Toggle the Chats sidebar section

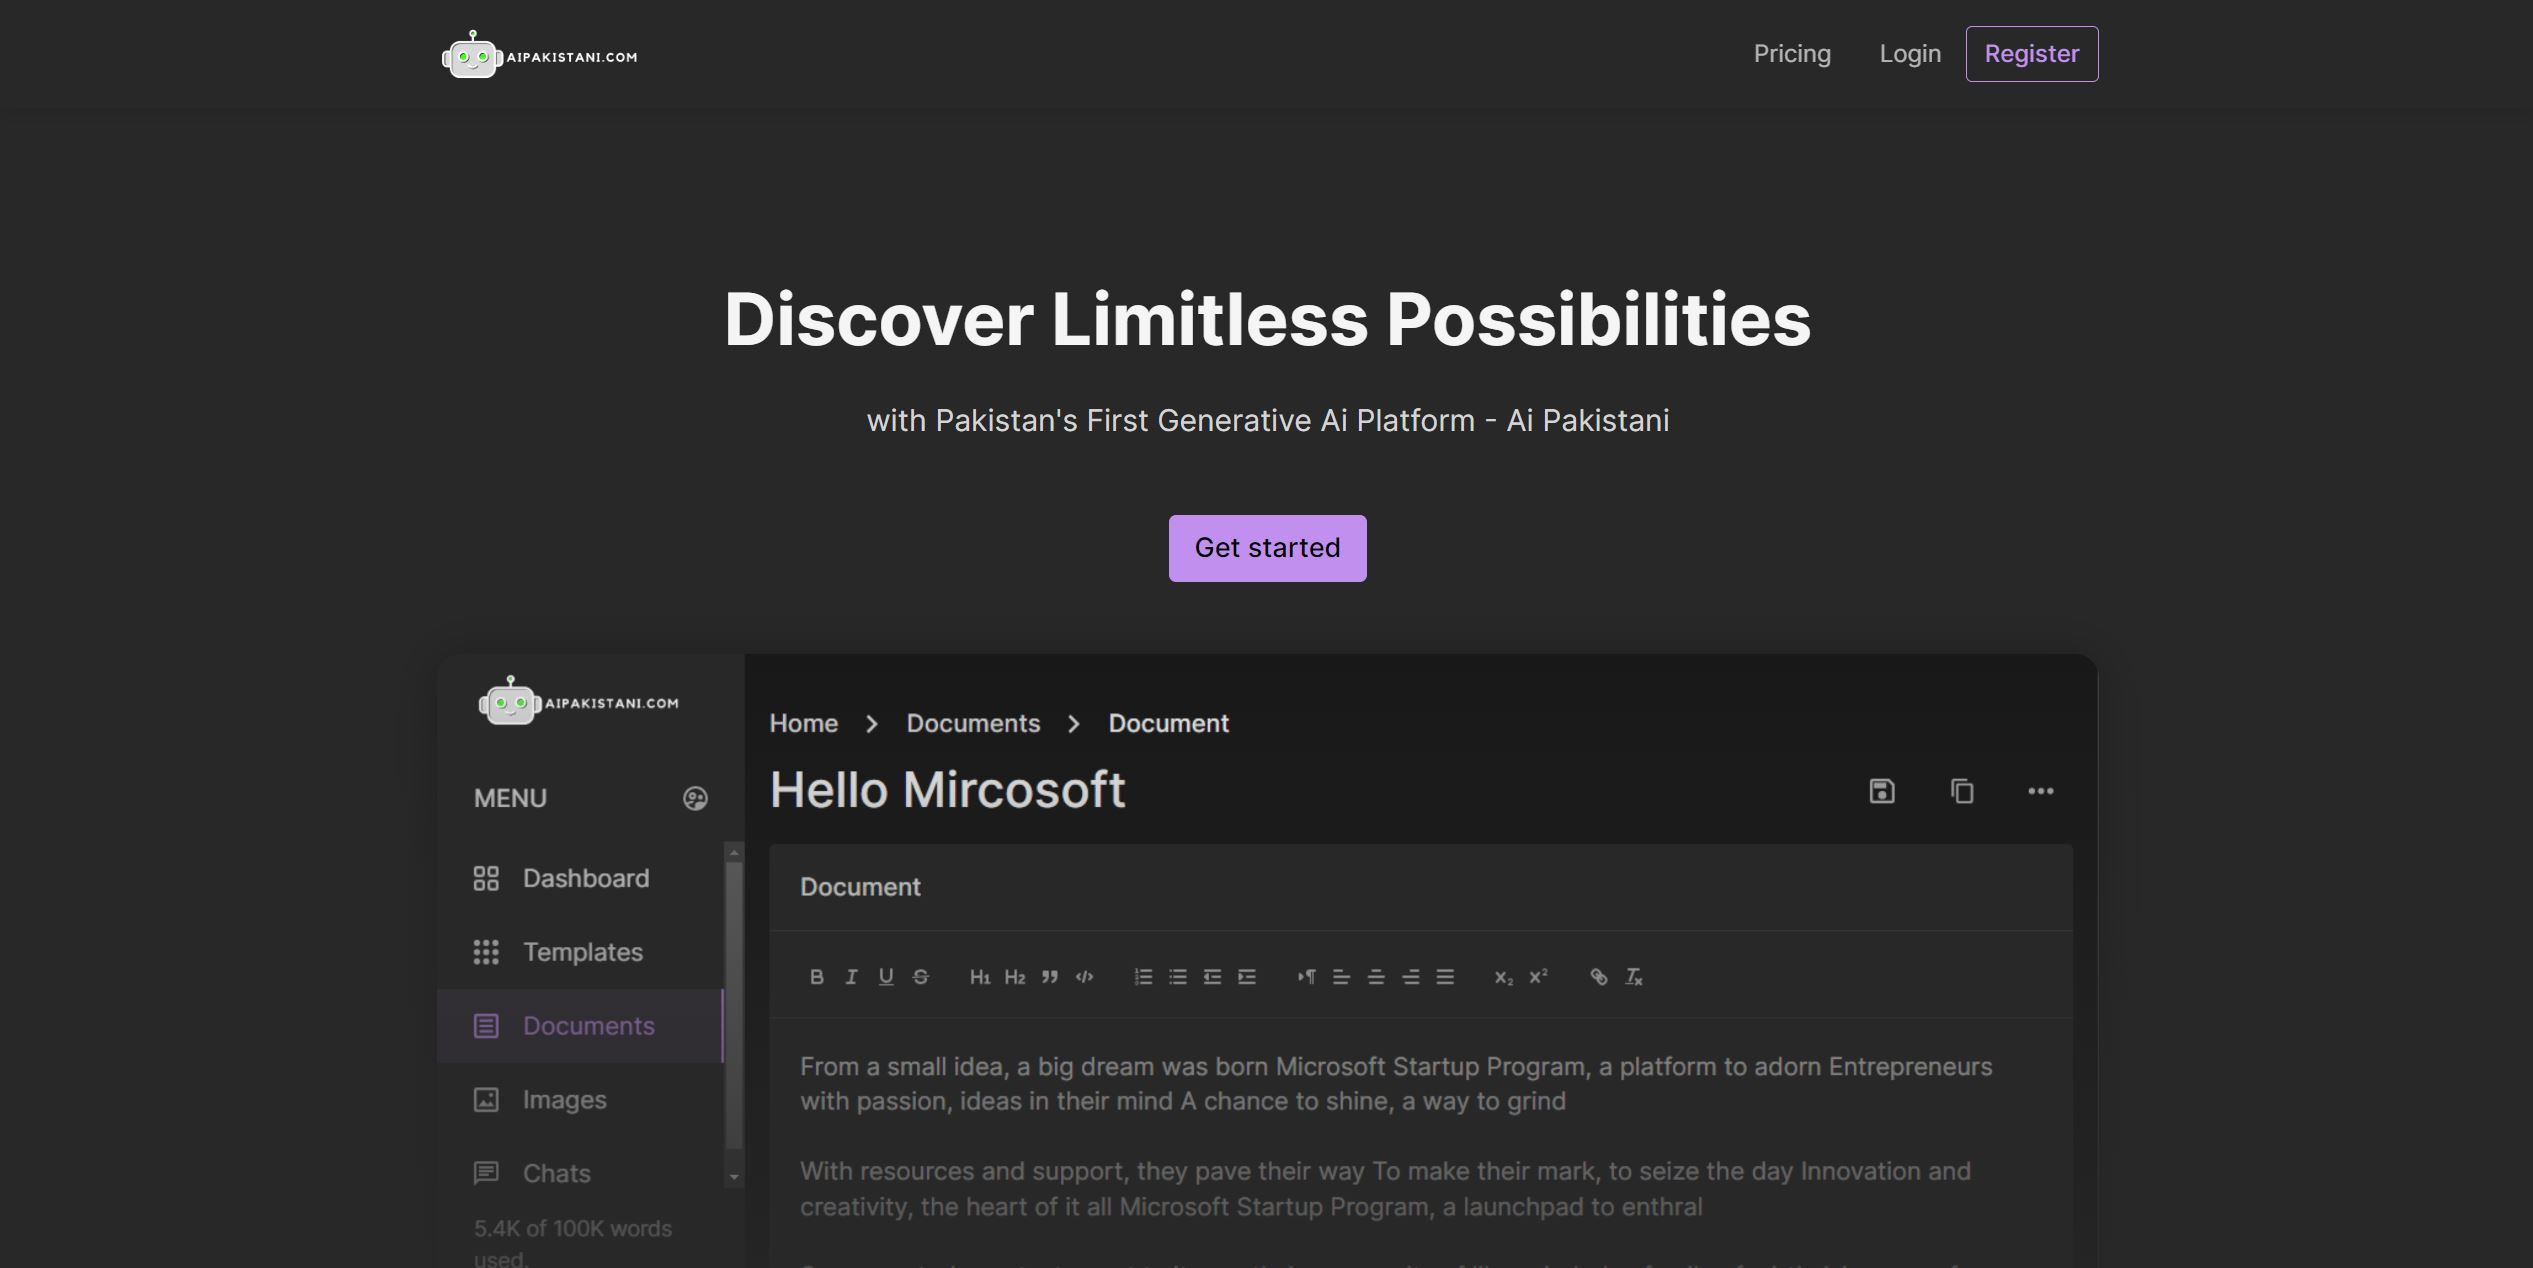[732, 1173]
